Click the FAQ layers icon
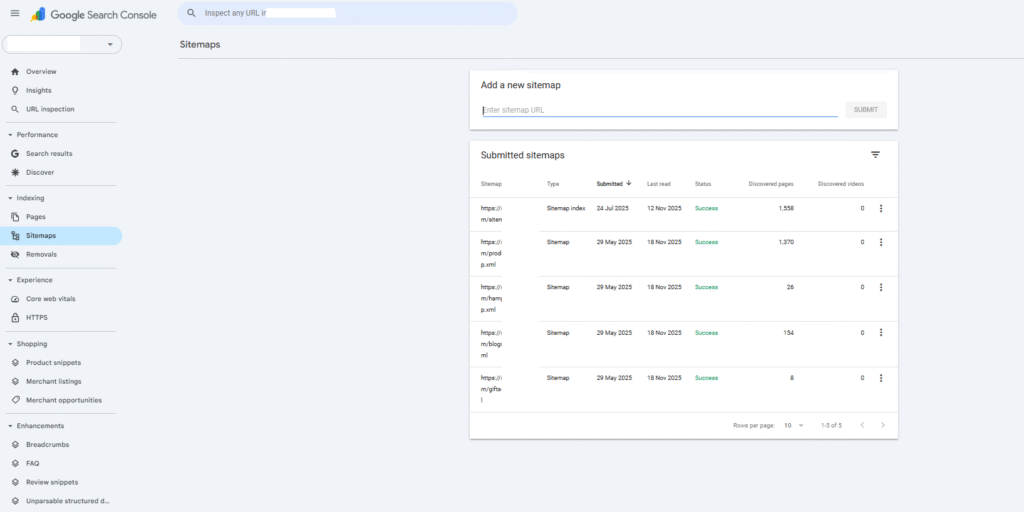The image size is (1024, 512). coord(15,464)
